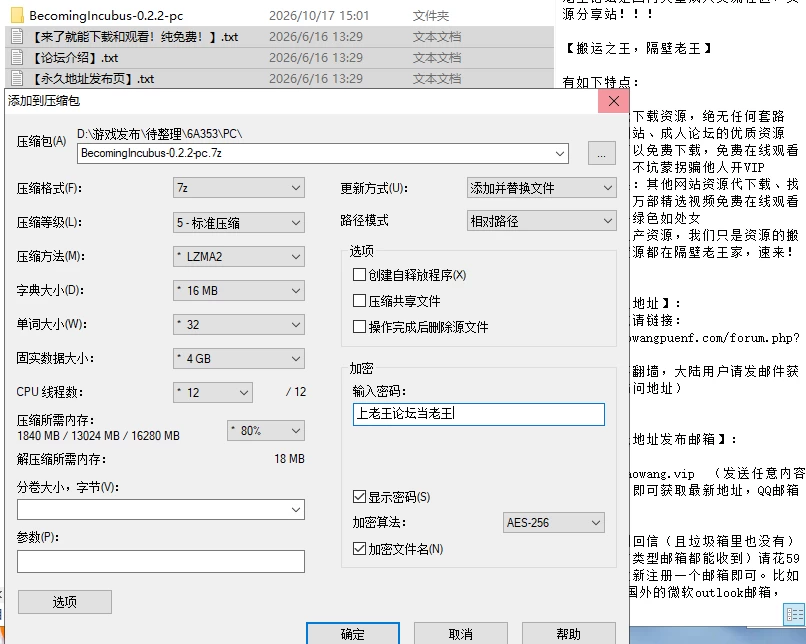Select BecomingIncubus-0.2.2-pc folder row name

[106, 16]
